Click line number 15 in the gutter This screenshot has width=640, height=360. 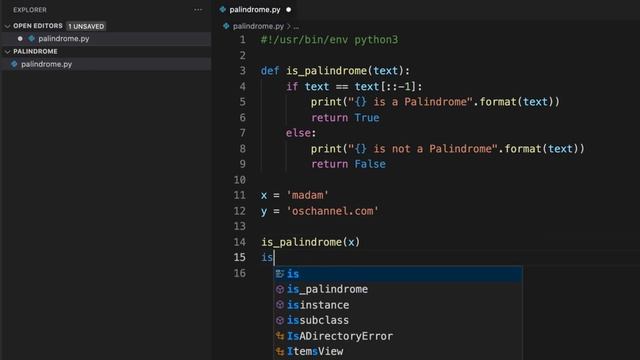tap(240, 258)
